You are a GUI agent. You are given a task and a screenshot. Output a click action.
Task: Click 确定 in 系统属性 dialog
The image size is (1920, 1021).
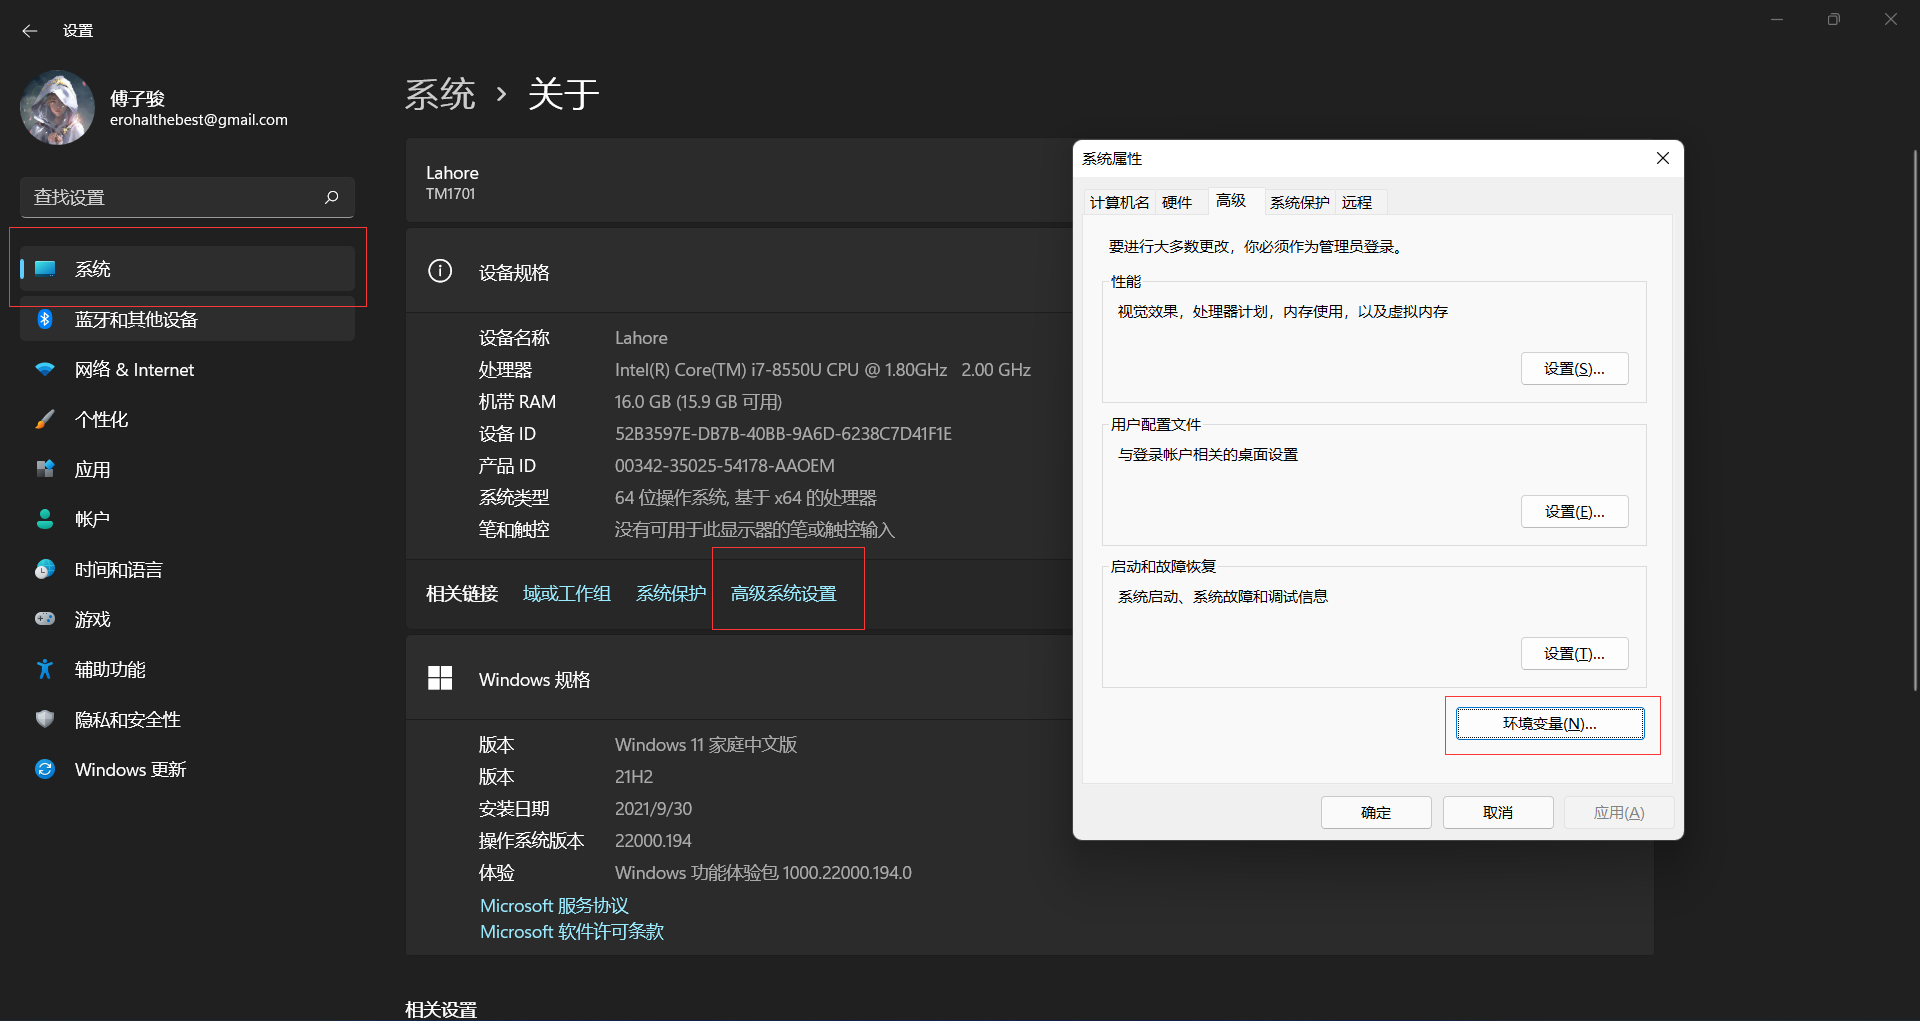click(x=1376, y=812)
